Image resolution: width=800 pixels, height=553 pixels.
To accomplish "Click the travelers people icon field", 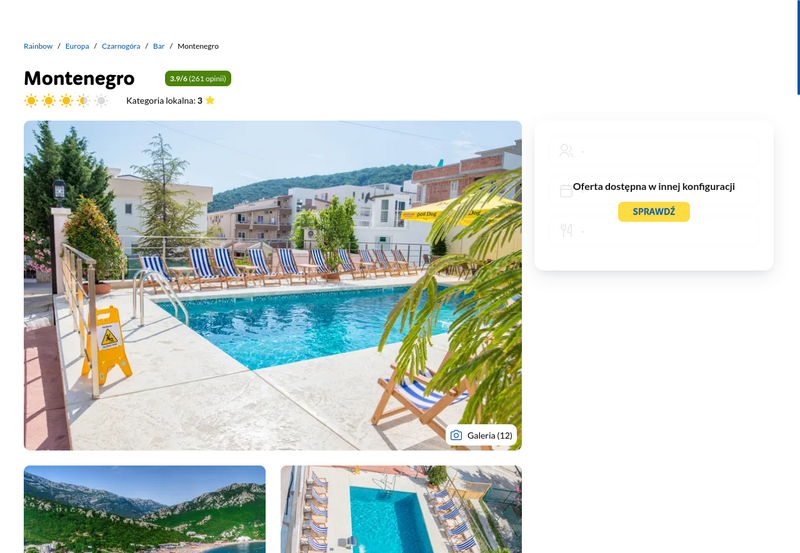I will pos(654,150).
